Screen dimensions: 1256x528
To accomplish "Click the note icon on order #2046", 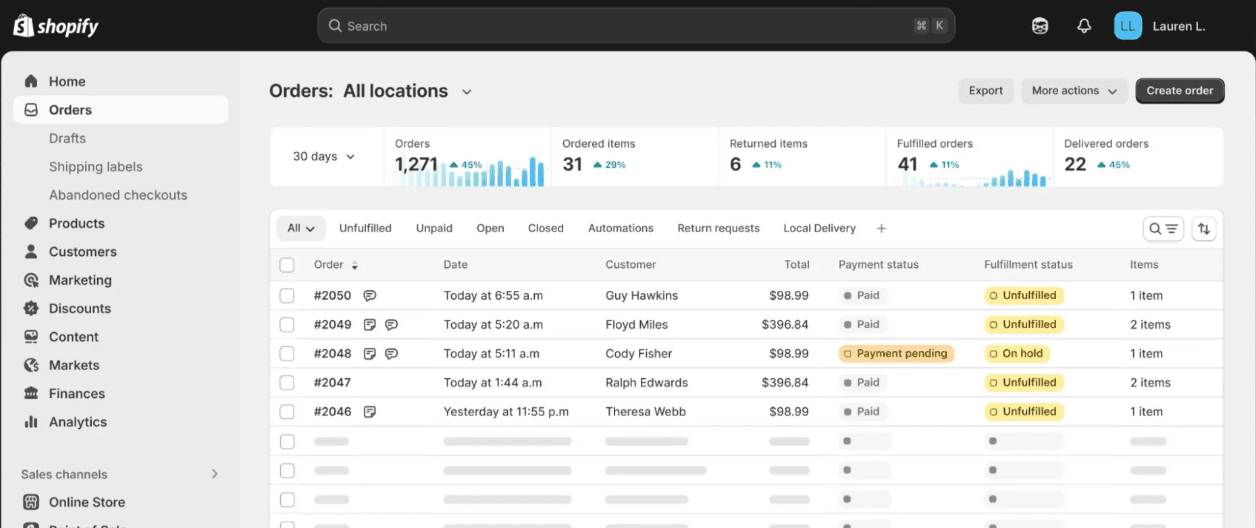I will 370,412.
